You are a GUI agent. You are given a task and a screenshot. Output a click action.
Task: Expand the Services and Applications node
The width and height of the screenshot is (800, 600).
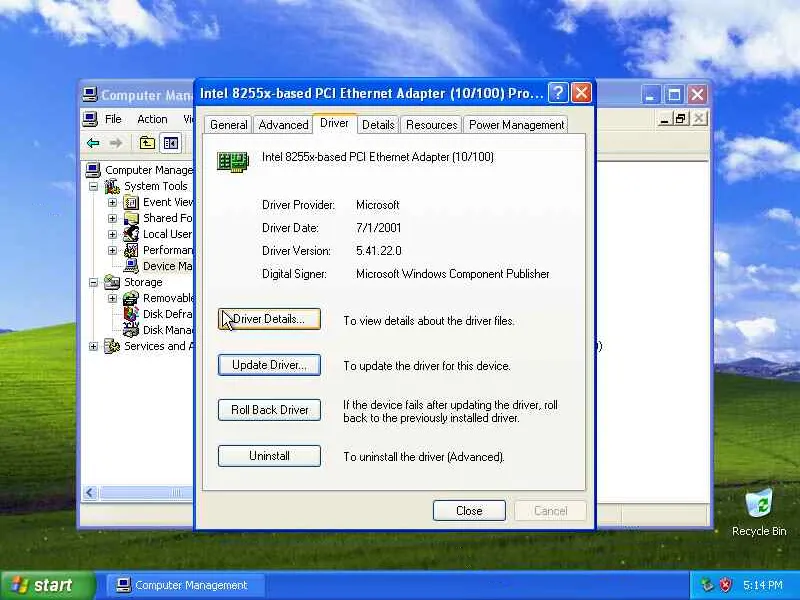93,346
